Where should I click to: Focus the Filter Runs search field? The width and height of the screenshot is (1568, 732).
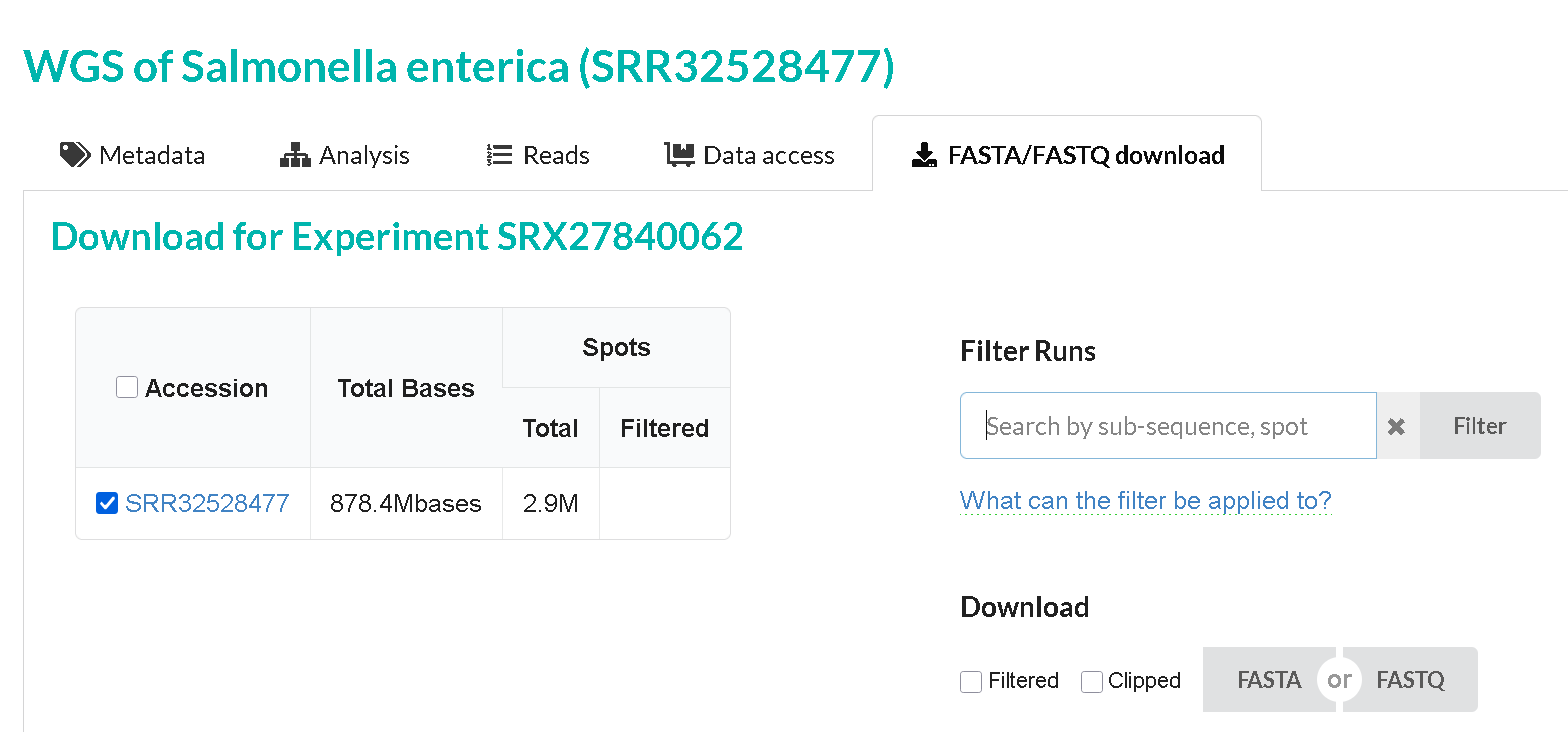[x=1167, y=426]
